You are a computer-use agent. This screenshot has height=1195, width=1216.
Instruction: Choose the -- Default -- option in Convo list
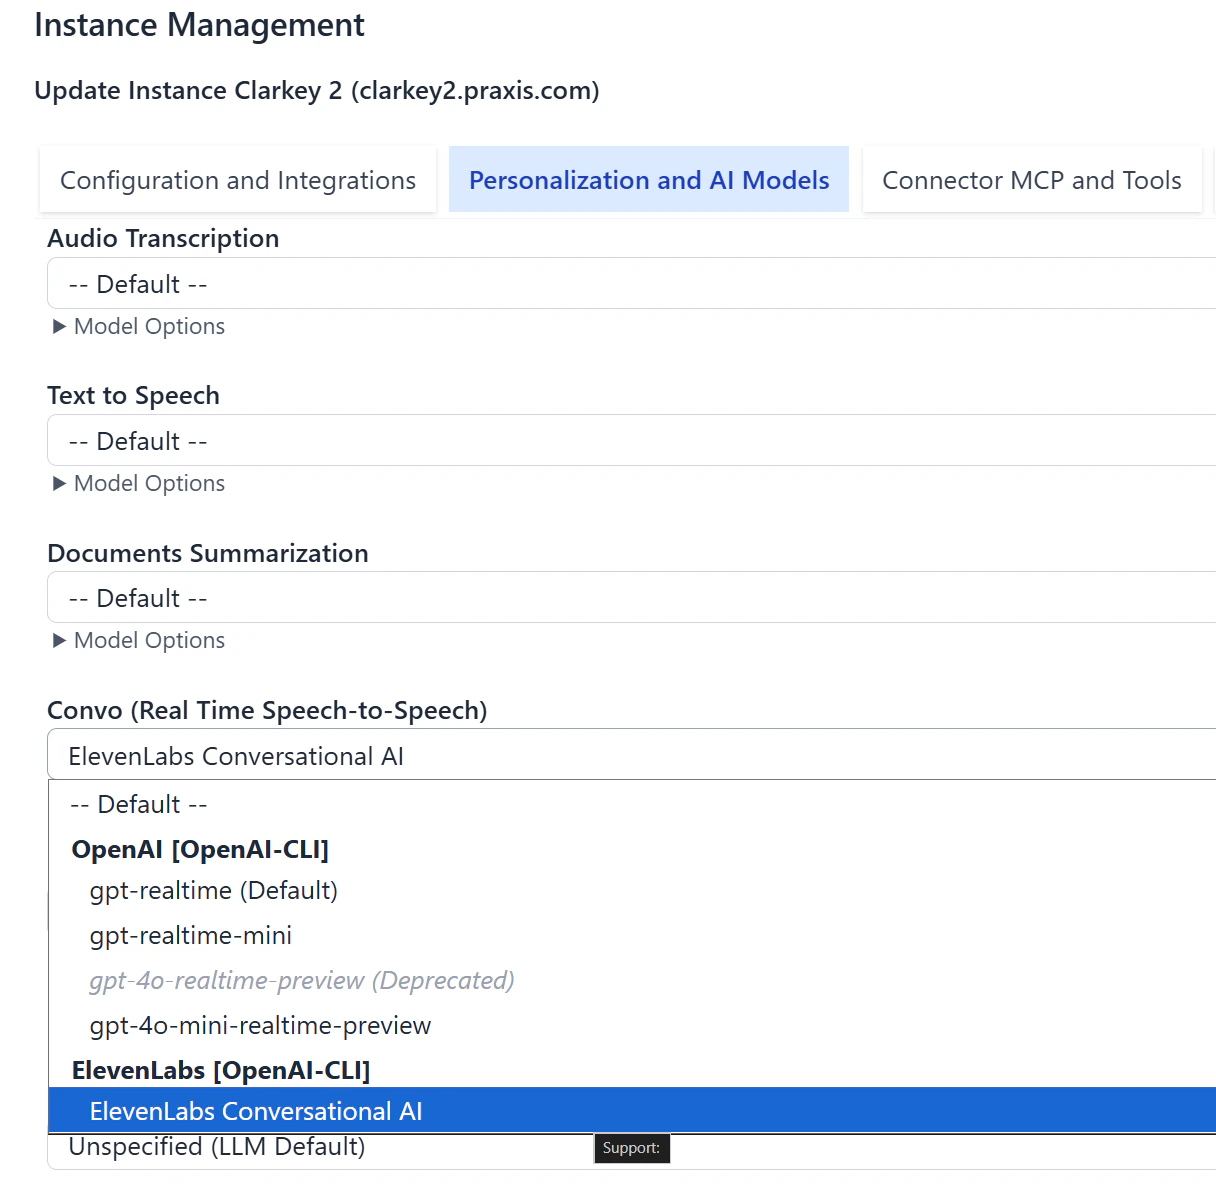632,805
